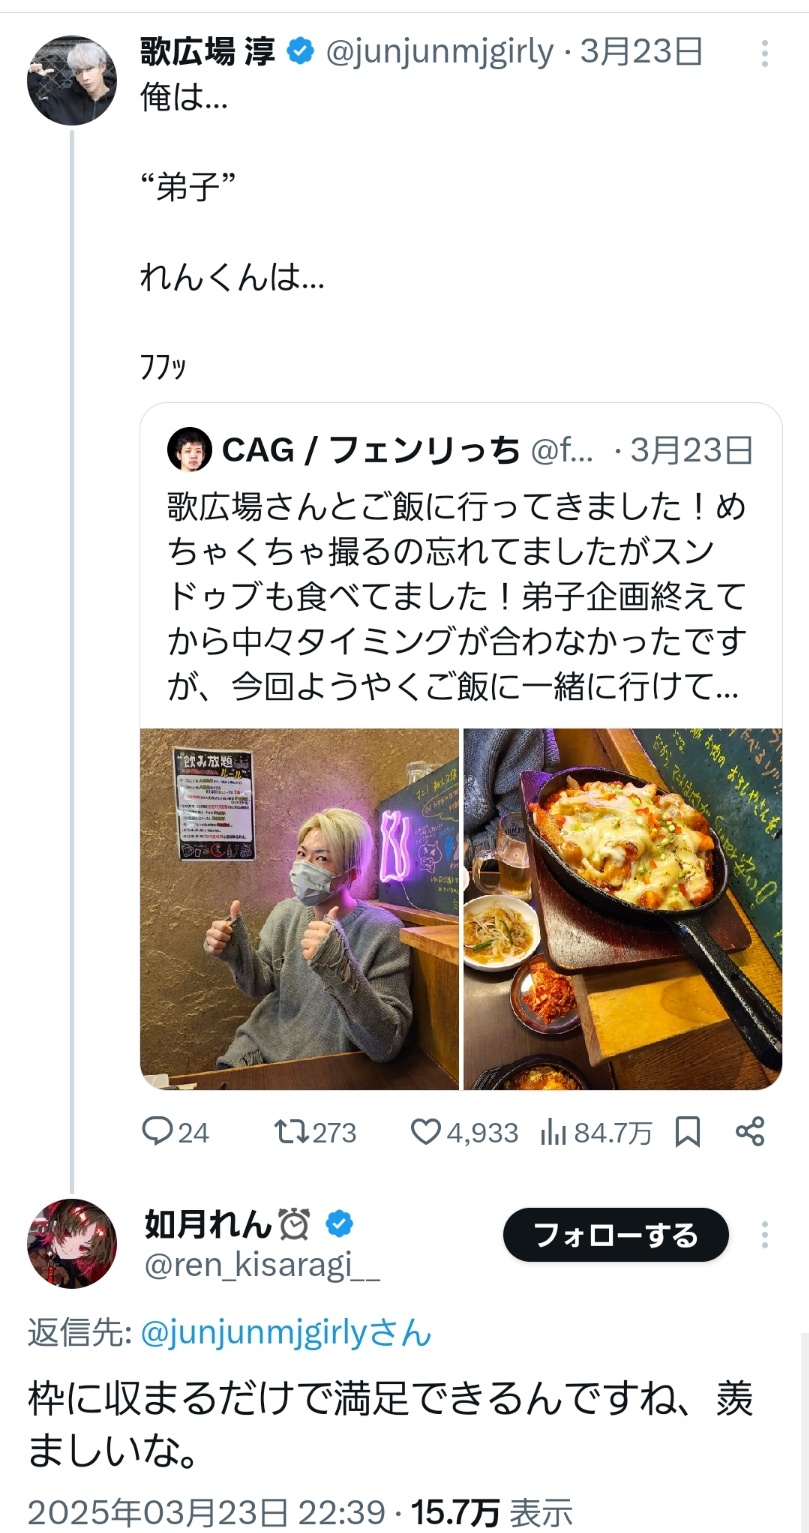Open the 3月23日 date on 歌広場 淳 tweet
The width and height of the screenshot is (809, 1533).
[642, 51]
